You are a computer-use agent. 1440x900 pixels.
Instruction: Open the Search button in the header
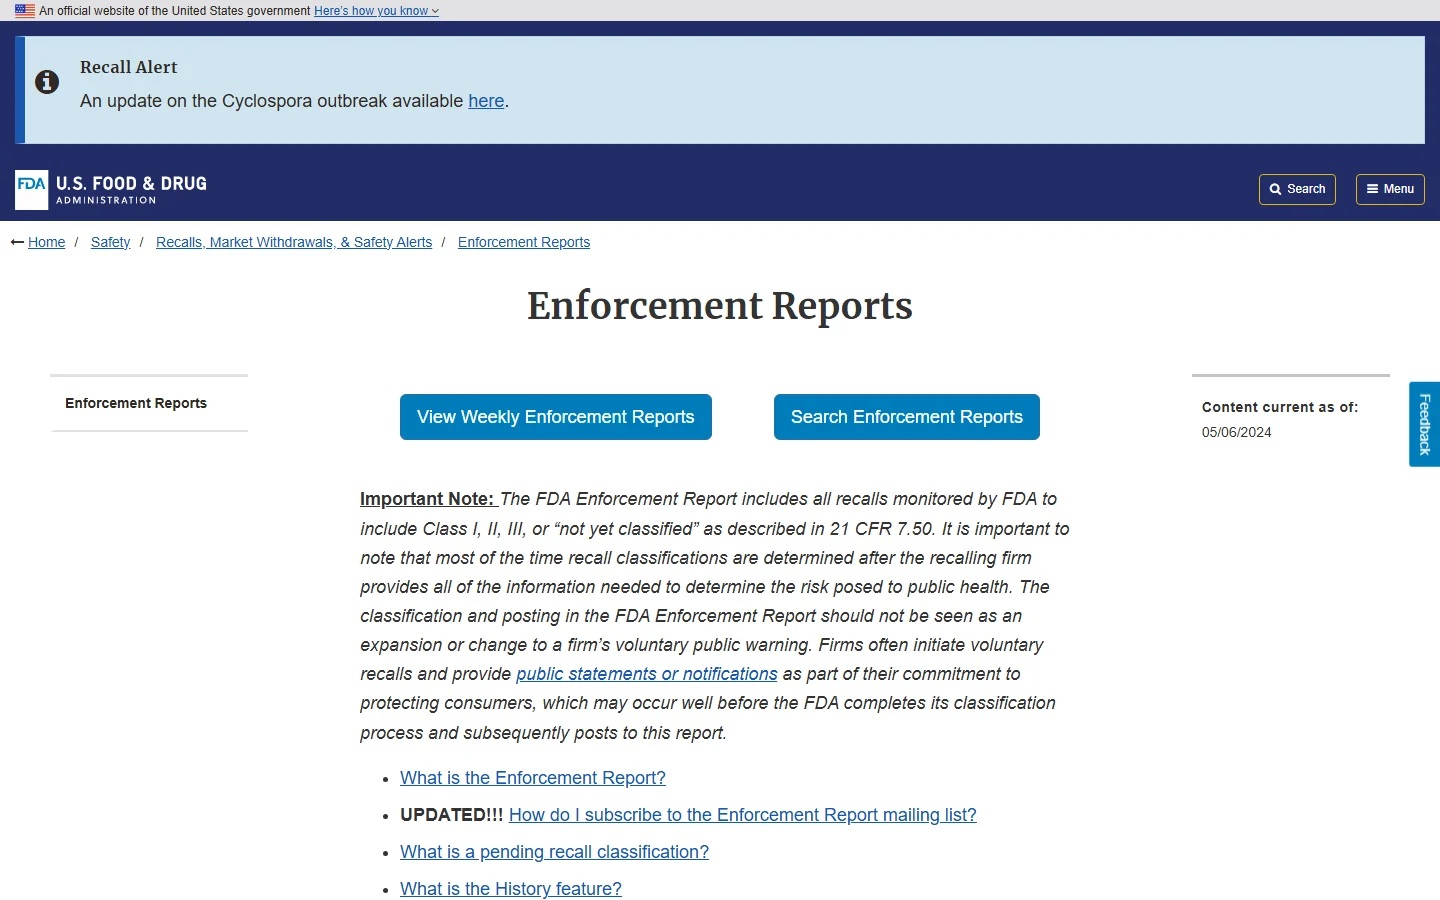click(1297, 189)
